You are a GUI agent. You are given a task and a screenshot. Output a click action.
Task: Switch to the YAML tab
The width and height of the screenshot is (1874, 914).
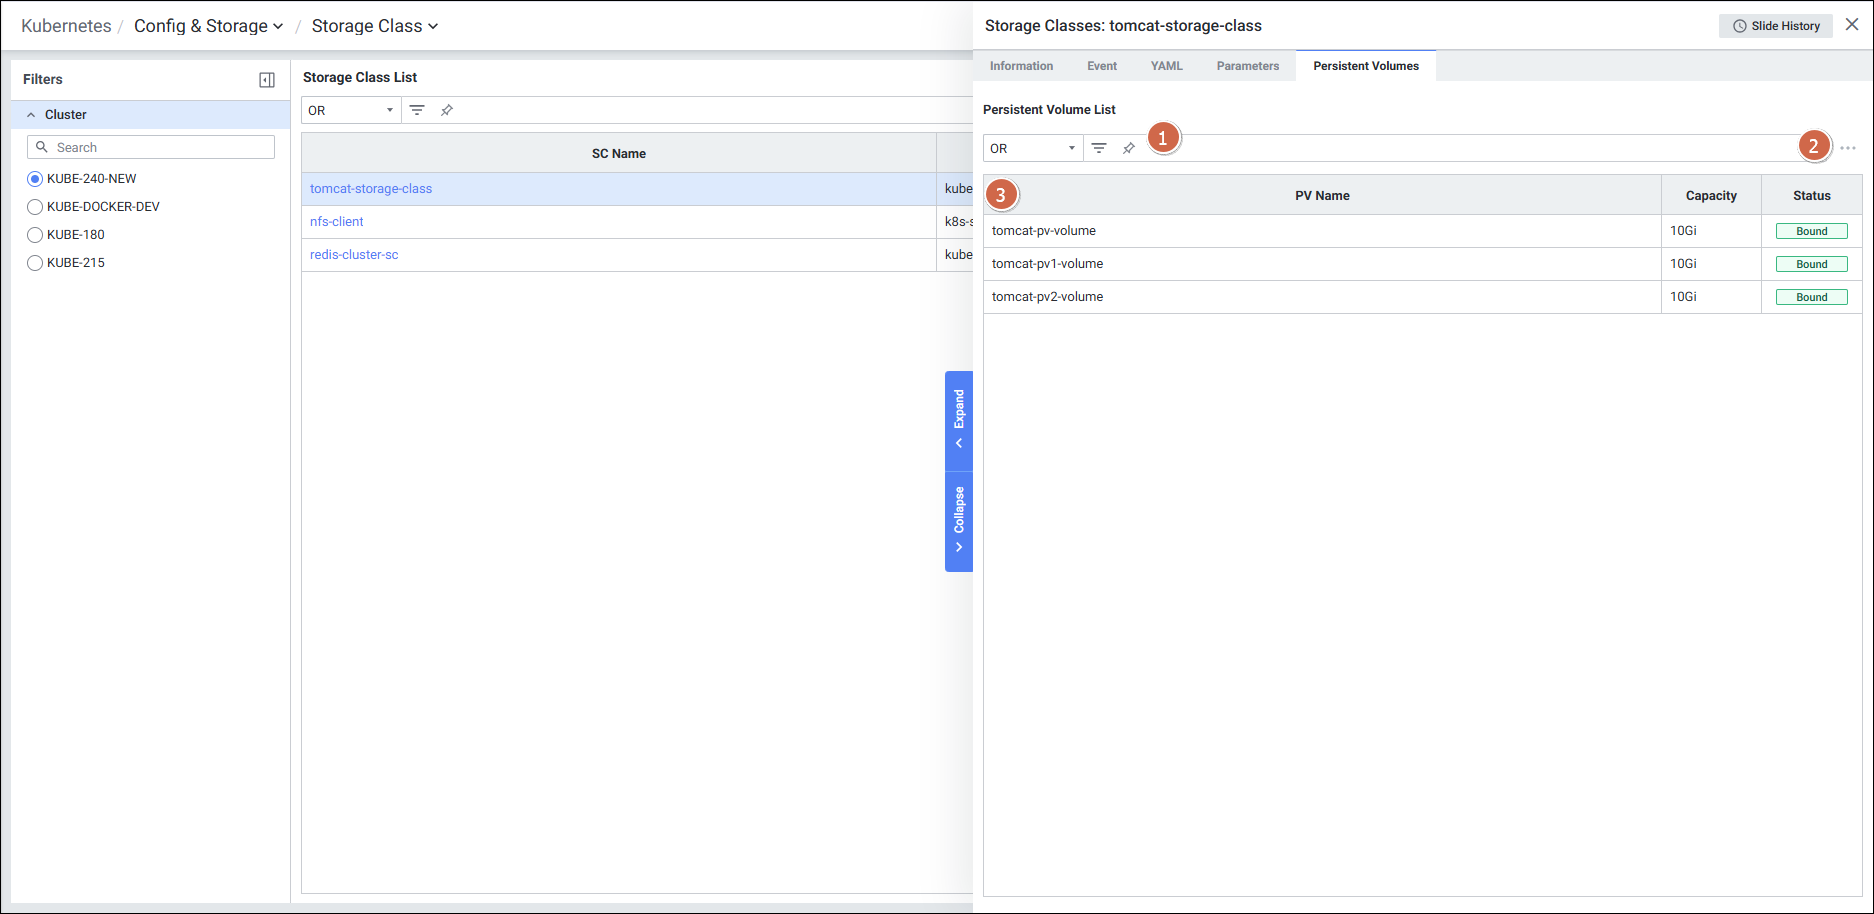[x=1166, y=66]
